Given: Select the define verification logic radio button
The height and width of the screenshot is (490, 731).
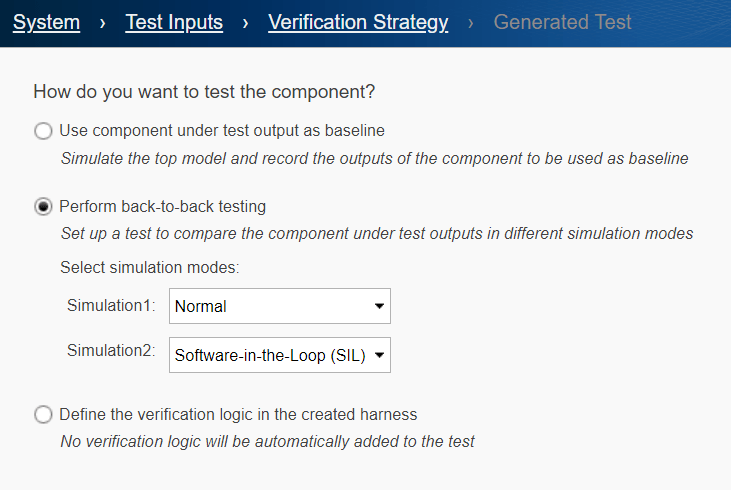Looking at the screenshot, I should click(x=43, y=414).
